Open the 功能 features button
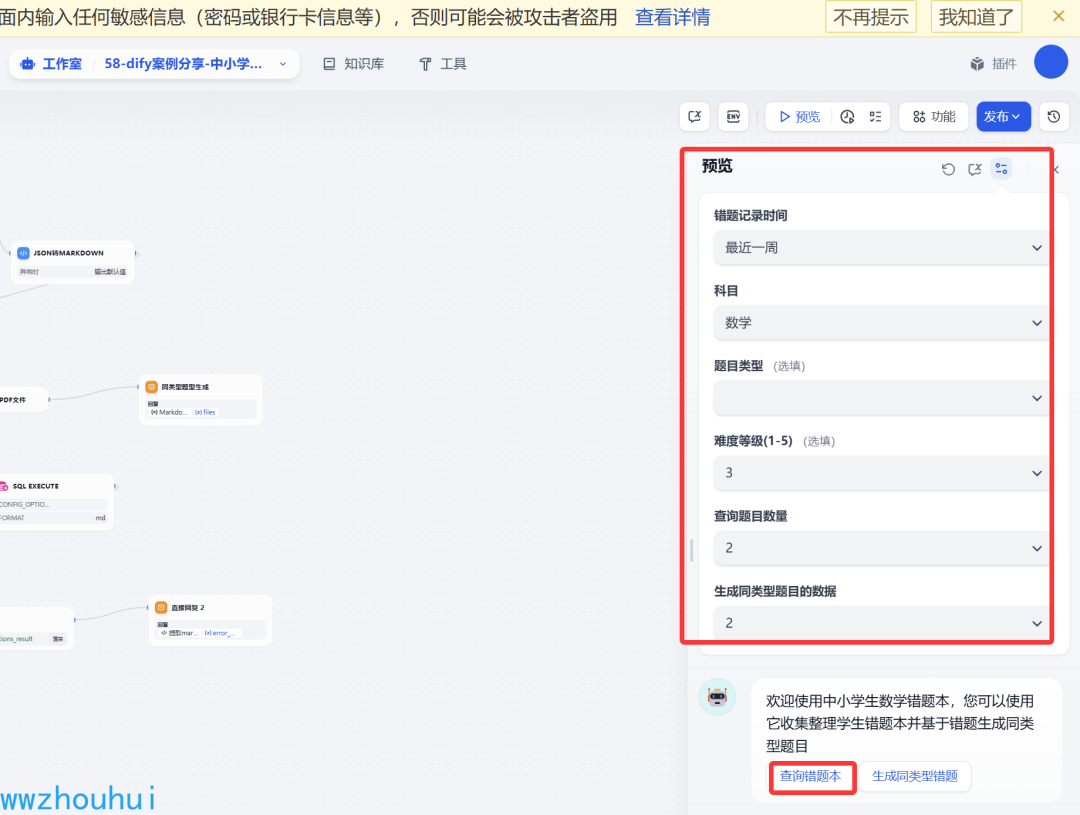 [x=934, y=116]
